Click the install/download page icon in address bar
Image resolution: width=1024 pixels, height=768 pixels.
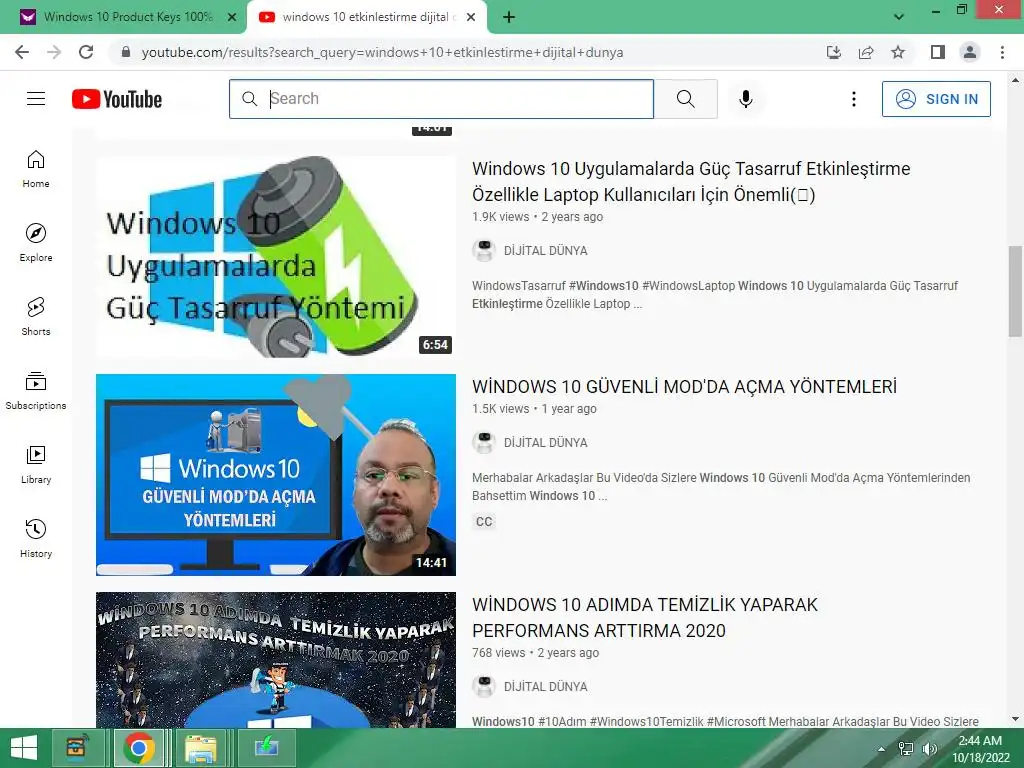point(834,52)
